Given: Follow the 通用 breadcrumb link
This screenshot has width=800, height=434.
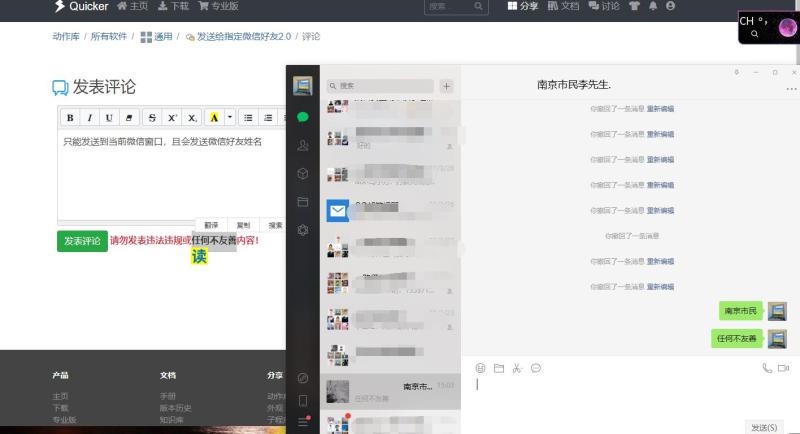Looking at the screenshot, I should (x=157, y=37).
